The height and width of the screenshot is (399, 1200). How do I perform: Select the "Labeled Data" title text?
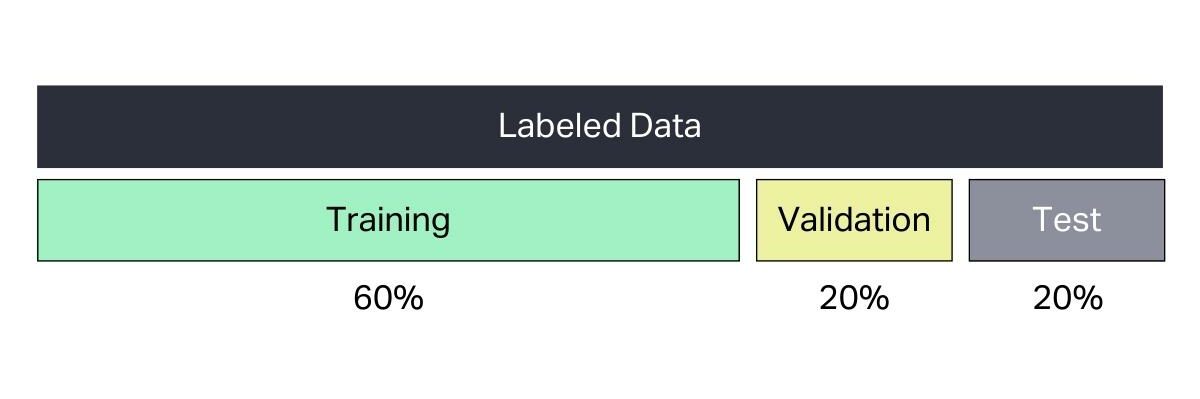click(599, 126)
